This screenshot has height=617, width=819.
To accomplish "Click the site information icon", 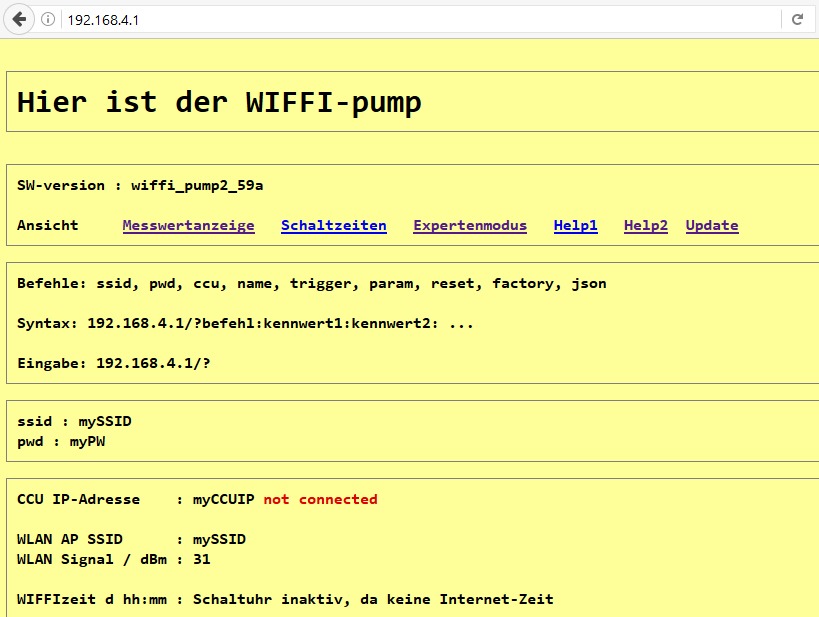I will point(48,20).
